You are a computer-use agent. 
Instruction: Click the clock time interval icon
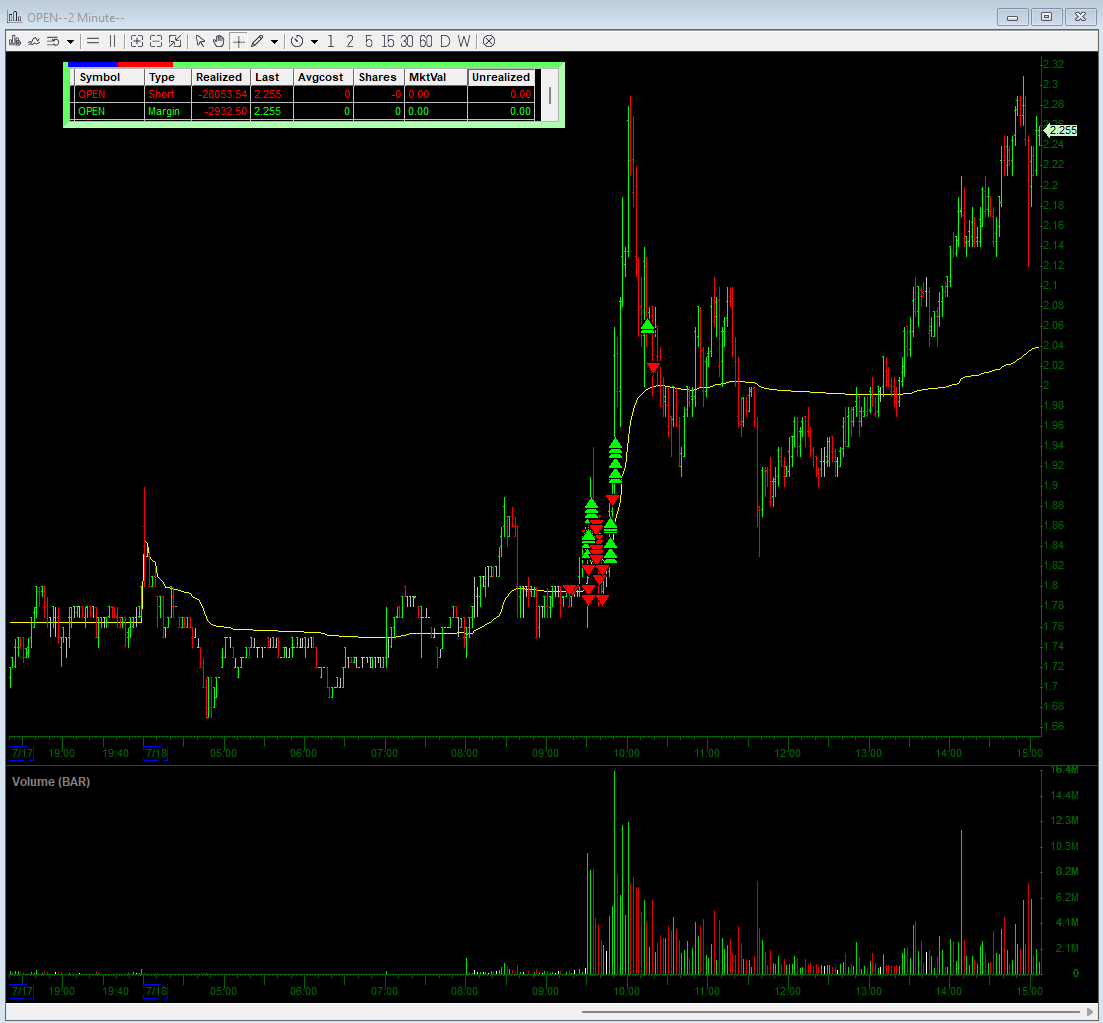tap(297, 42)
